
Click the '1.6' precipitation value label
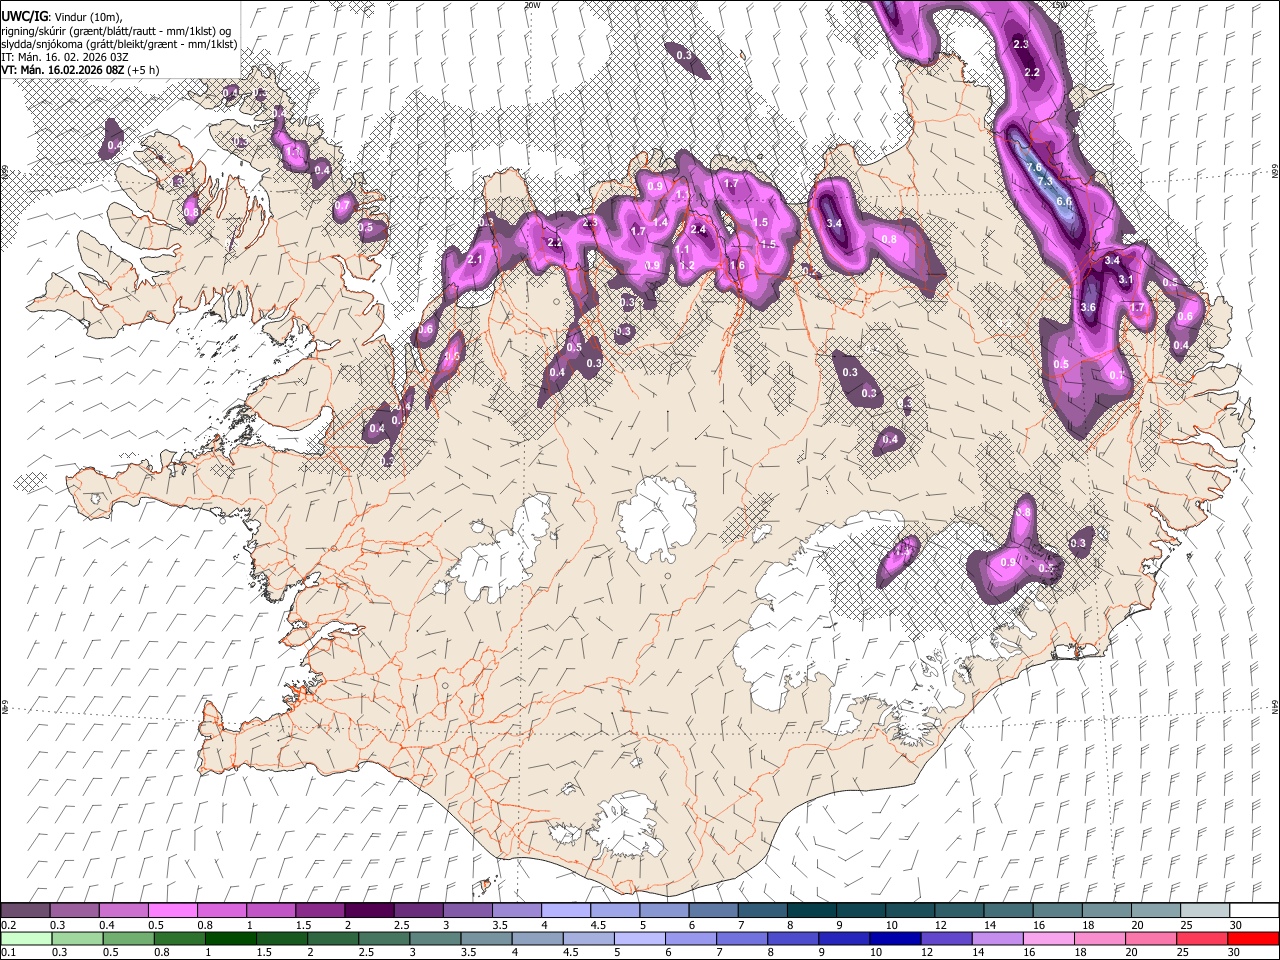coord(738,265)
